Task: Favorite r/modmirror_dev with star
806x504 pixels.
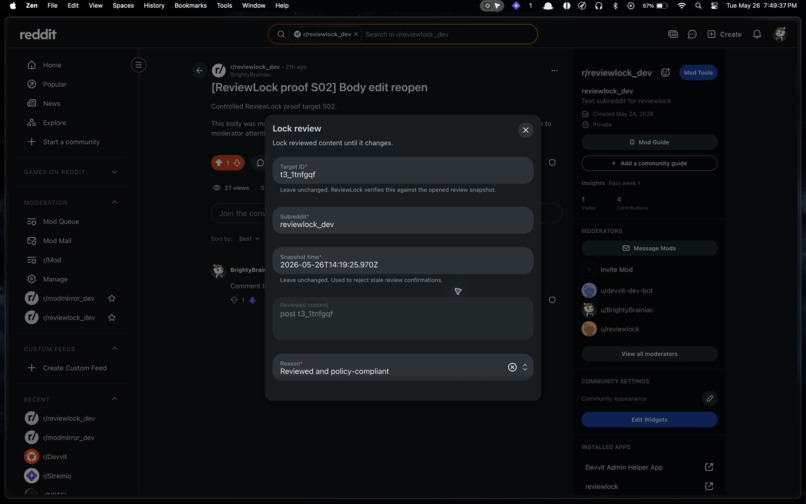Action: pyautogui.click(x=112, y=298)
